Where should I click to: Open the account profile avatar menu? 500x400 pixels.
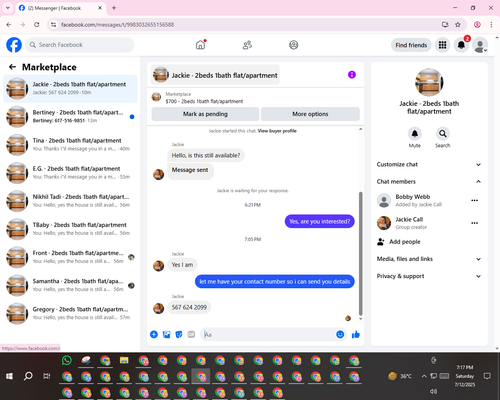point(480,45)
